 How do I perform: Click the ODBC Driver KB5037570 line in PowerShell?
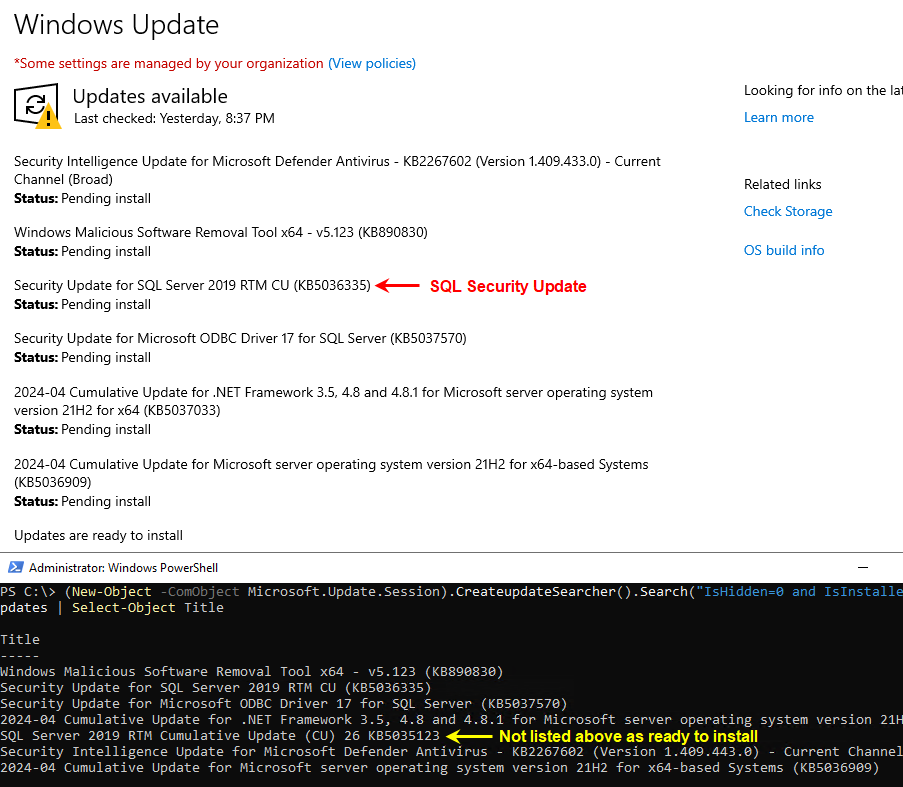(283, 704)
